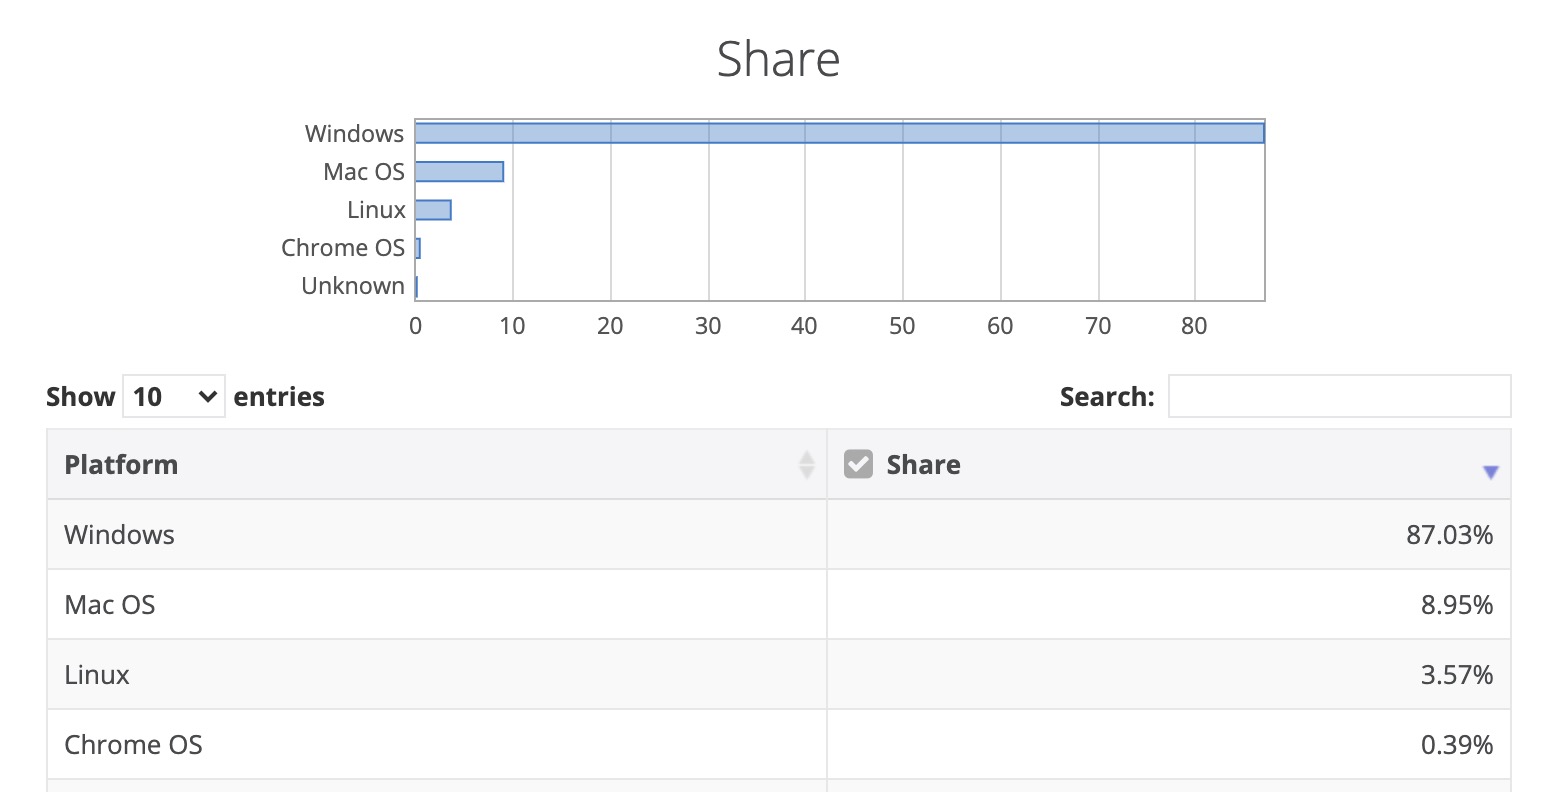Uncheck the Share column checkbox
The height and width of the screenshot is (792, 1548).
[x=858, y=464]
